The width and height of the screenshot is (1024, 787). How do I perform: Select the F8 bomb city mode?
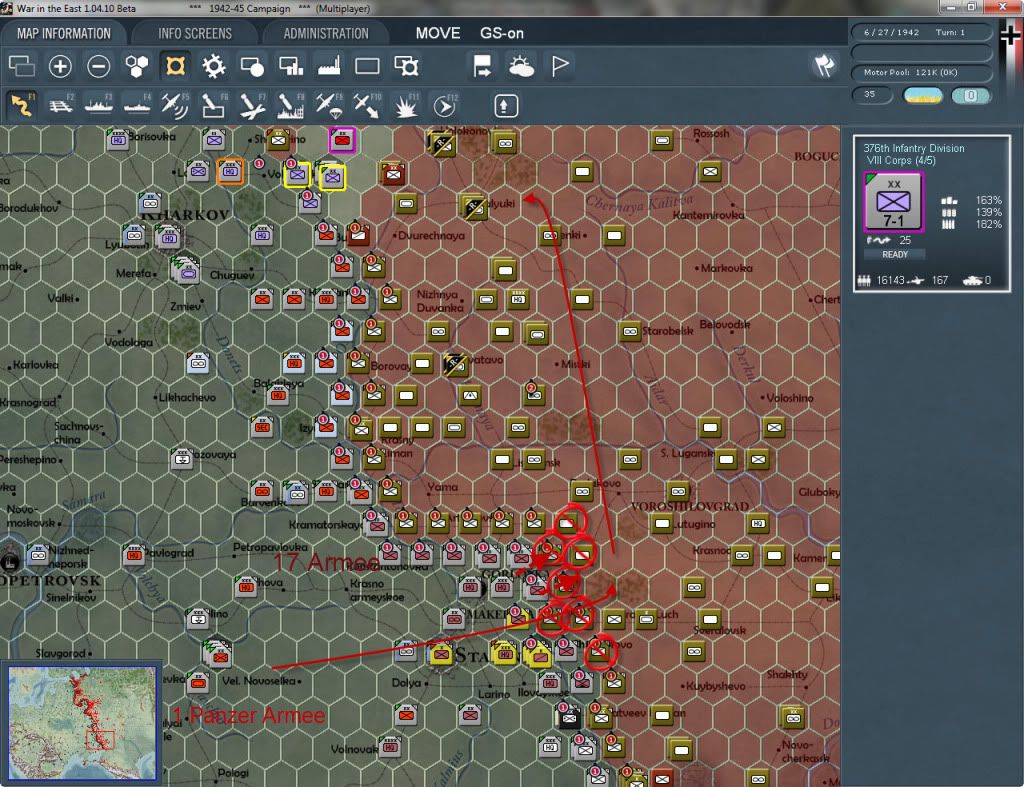291,106
